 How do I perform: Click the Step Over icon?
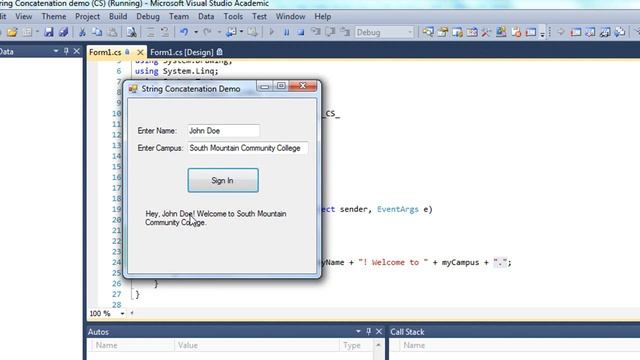click(330, 32)
